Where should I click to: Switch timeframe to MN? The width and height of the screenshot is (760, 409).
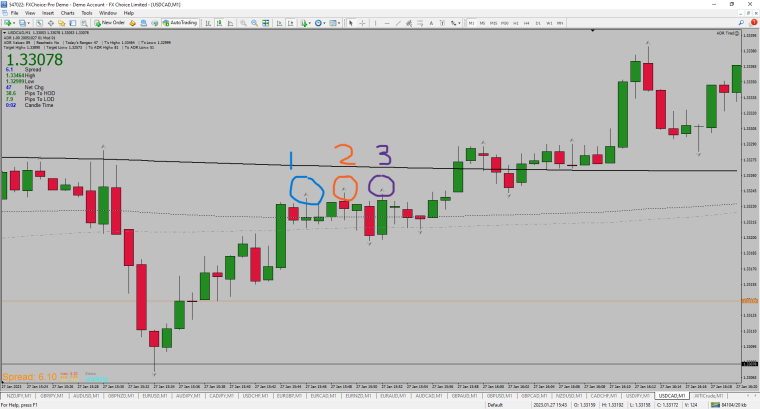(x=560, y=23)
